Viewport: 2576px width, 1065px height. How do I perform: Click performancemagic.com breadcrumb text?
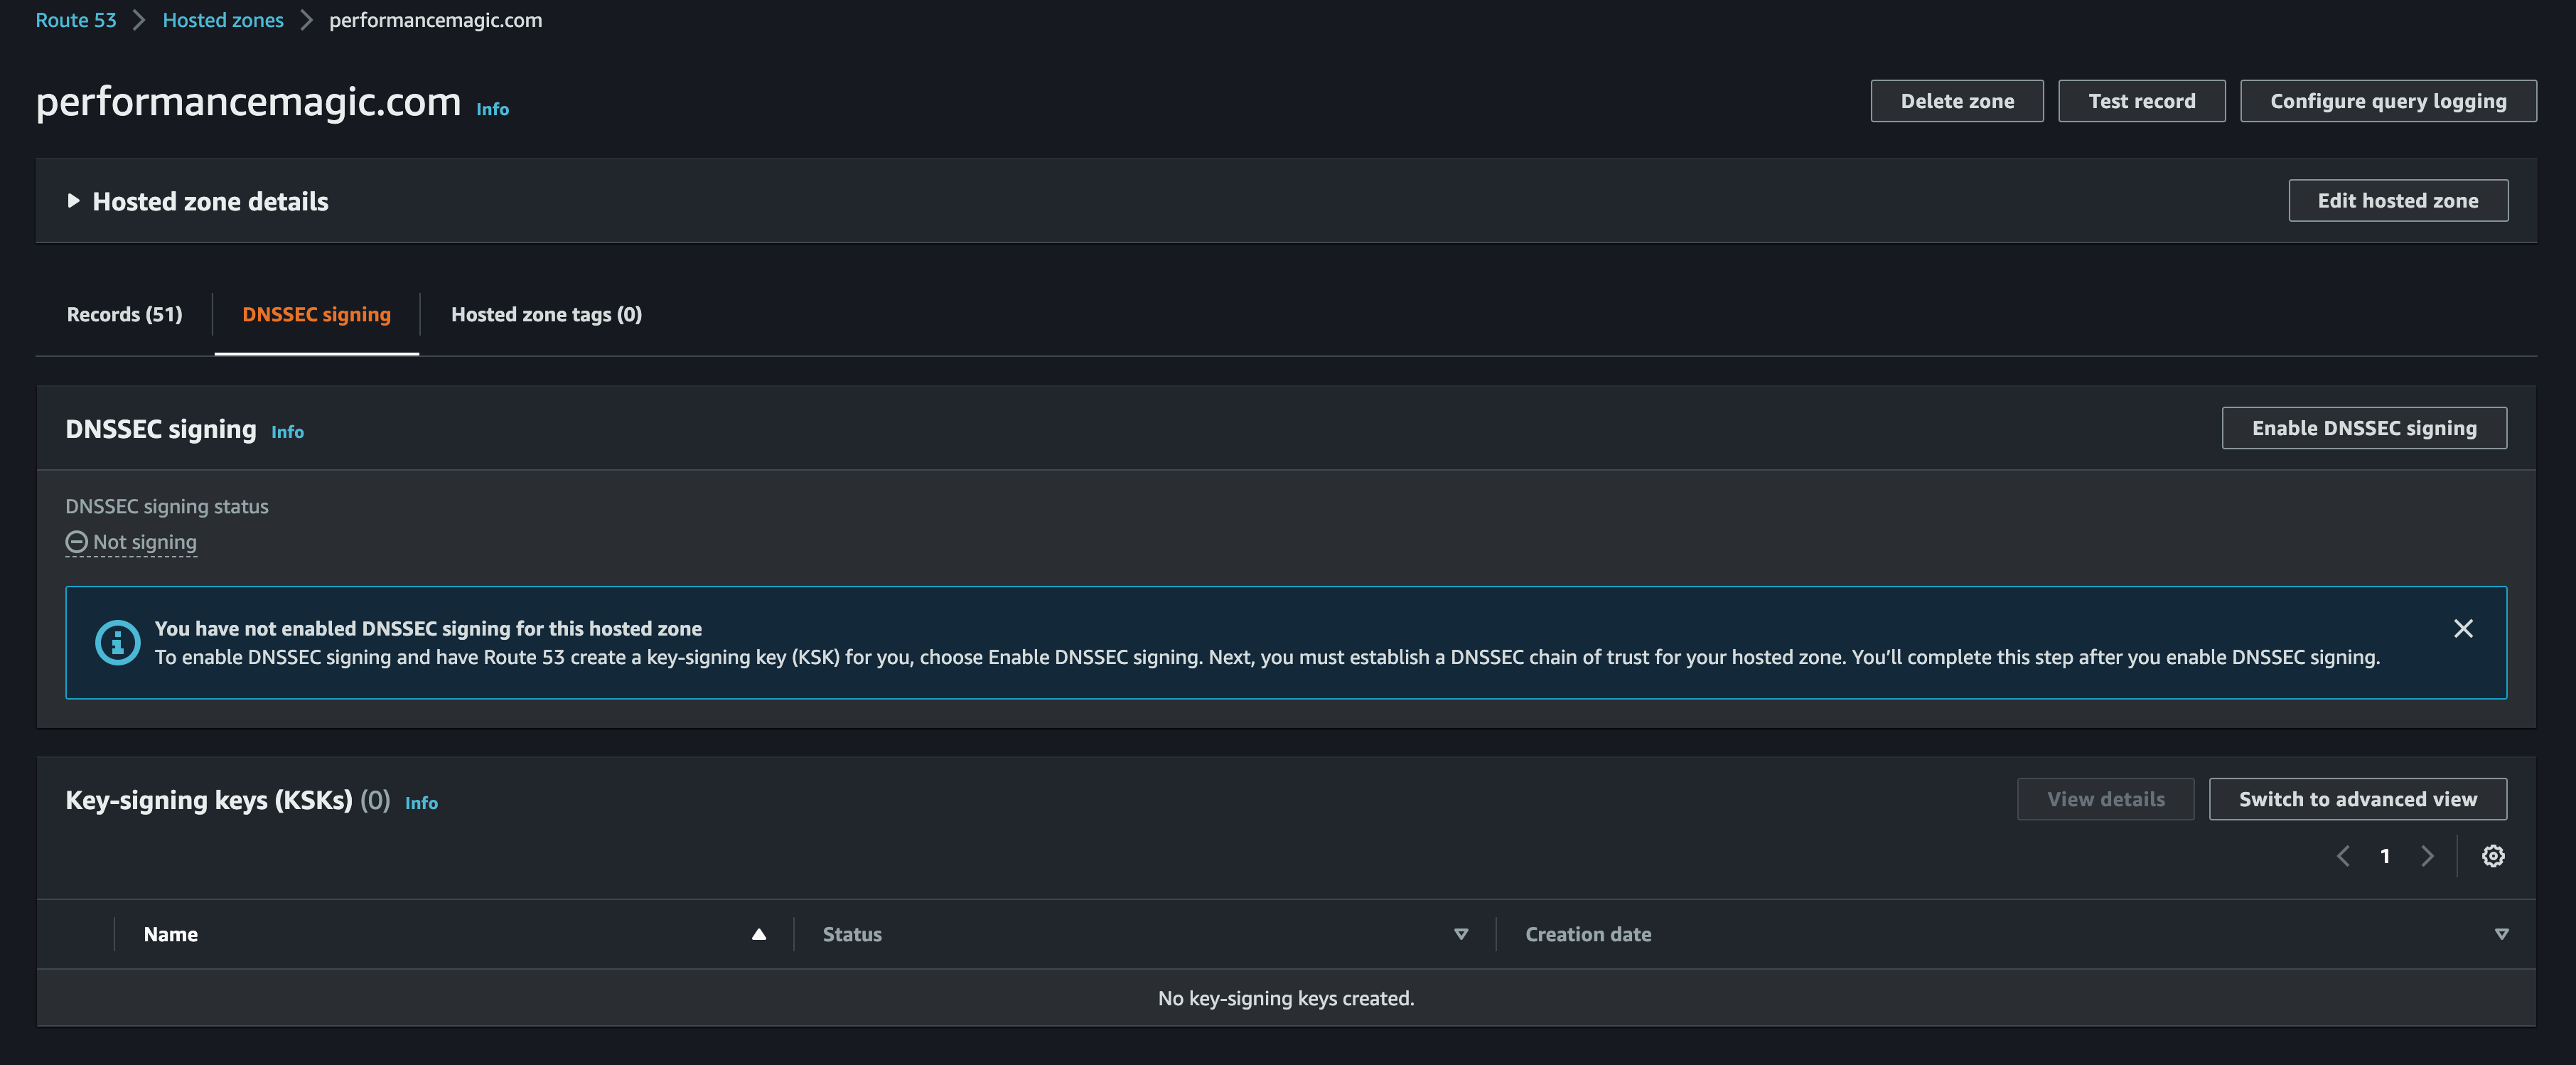pyautogui.click(x=435, y=20)
